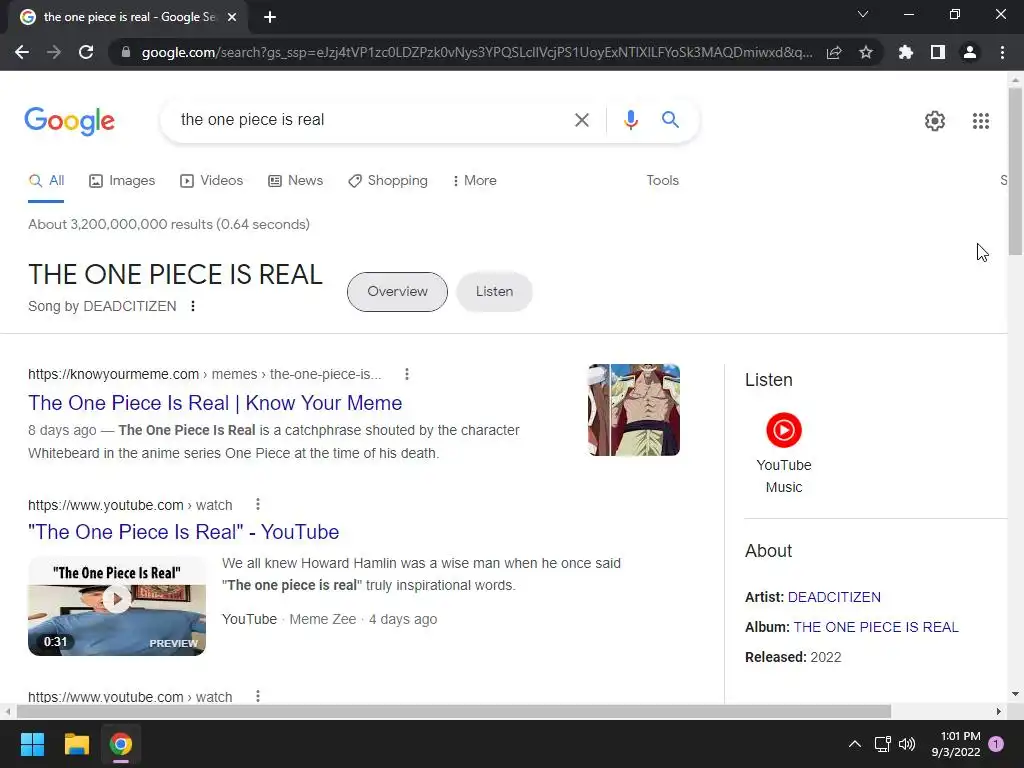The width and height of the screenshot is (1024, 768).
Task: Toggle the Chrome side panel
Action: [x=938, y=52]
